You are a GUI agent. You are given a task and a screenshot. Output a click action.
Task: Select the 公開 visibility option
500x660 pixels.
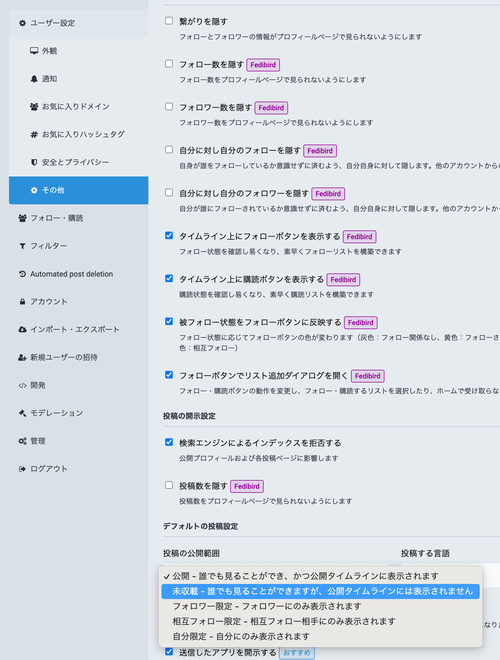tap(321, 576)
